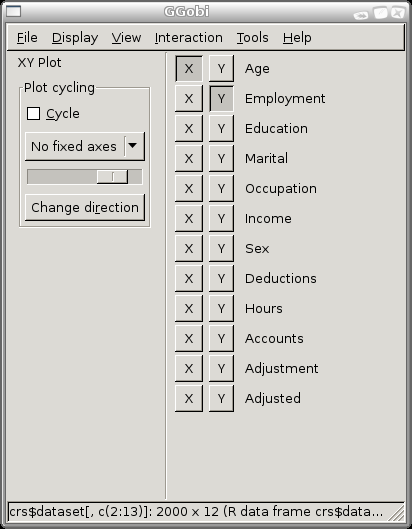Screen dimensions: 412x529
Task: Click the plot cycling speed slider handle
Action: (x=112, y=177)
